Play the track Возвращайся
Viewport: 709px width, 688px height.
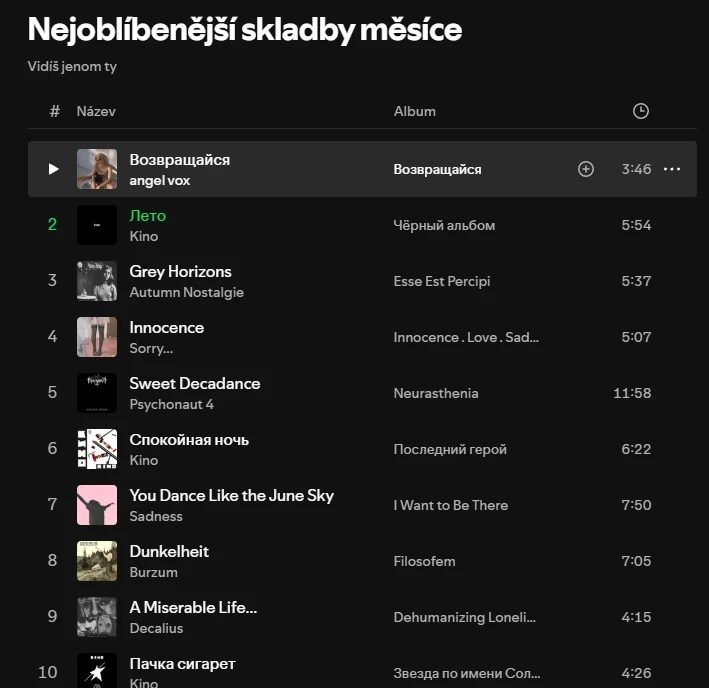(53, 169)
